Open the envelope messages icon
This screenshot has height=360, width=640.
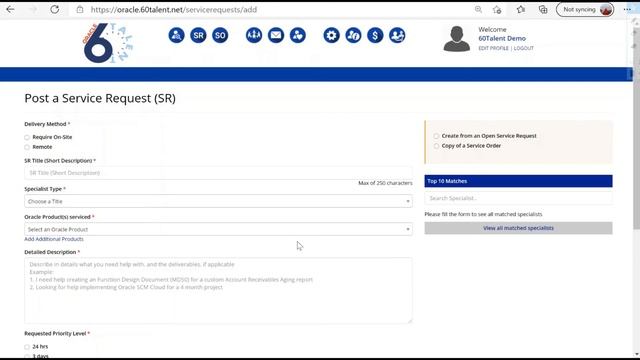pos(276,36)
